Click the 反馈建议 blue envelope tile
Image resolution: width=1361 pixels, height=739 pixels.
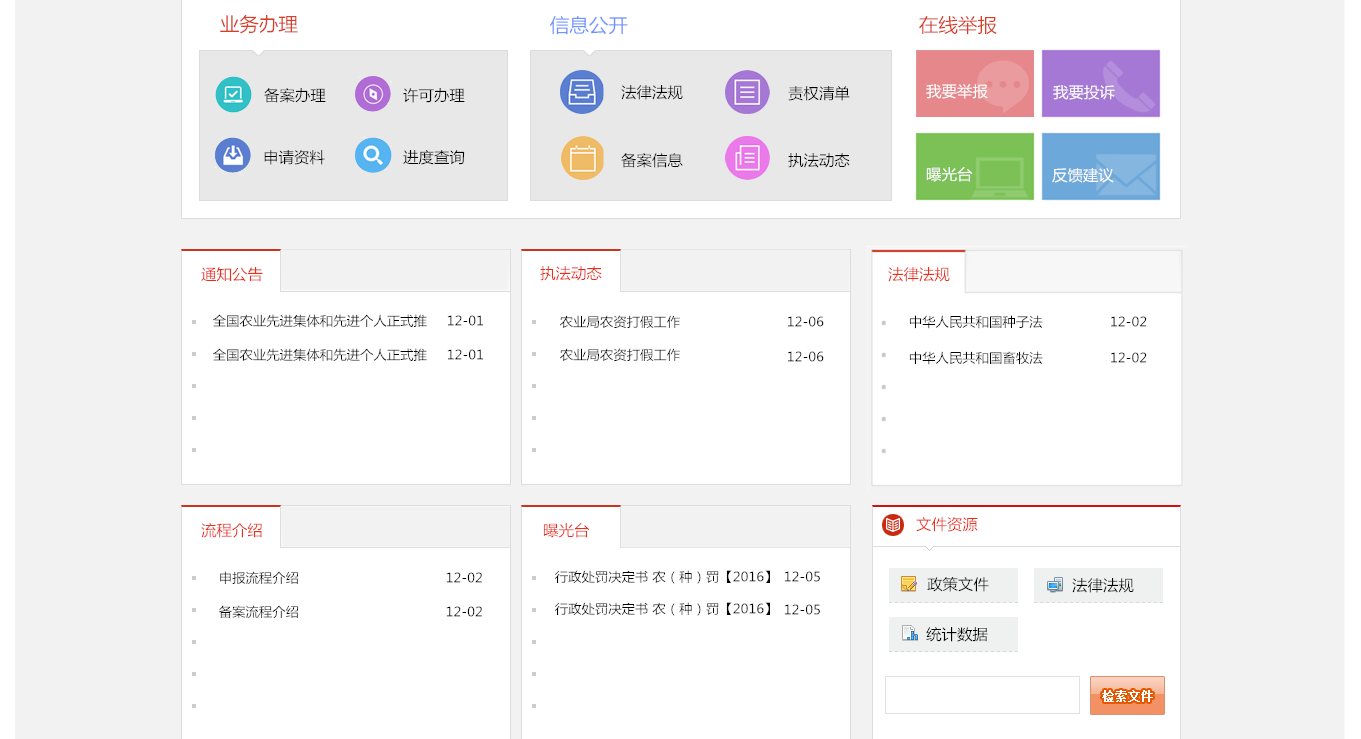point(1100,167)
